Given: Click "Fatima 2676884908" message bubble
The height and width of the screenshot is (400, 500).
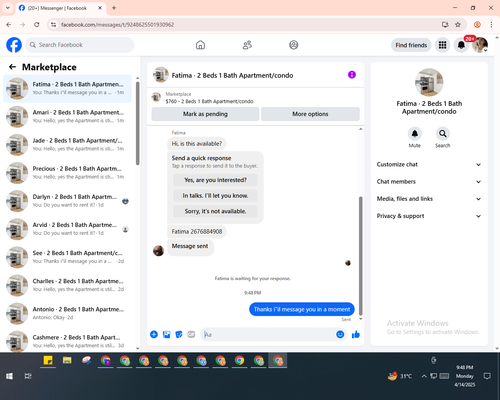Looking at the screenshot, I should pos(197,231).
